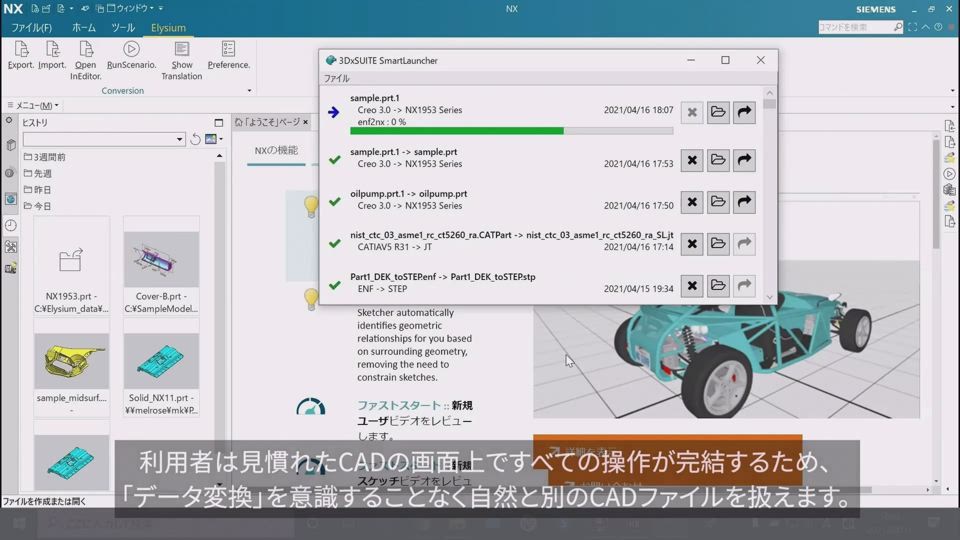Open ファイル menu in SmartLauncher window
This screenshot has width=960, height=540.
[x=336, y=78]
